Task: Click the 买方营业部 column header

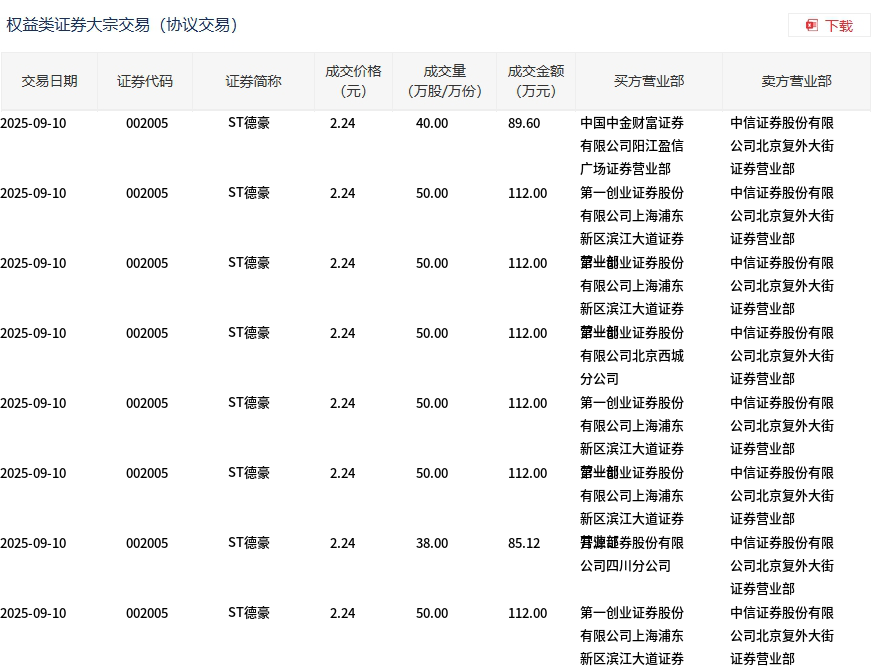Action: [x=649, y=81]
